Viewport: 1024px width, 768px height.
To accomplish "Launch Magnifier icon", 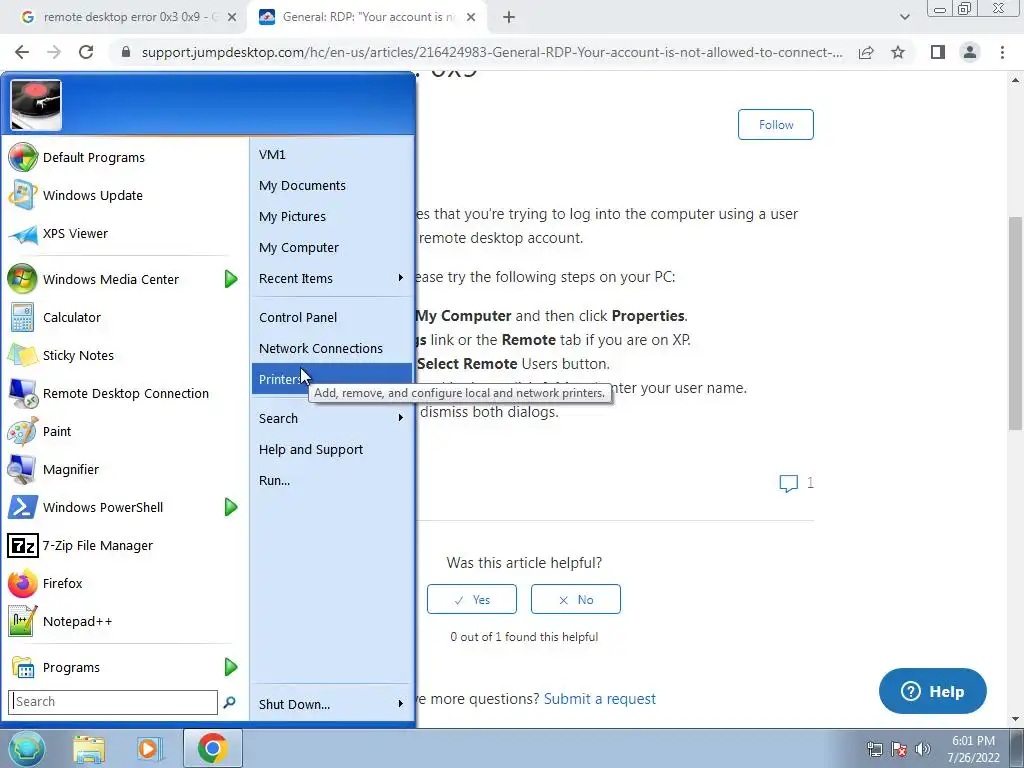I will (23, 469).
